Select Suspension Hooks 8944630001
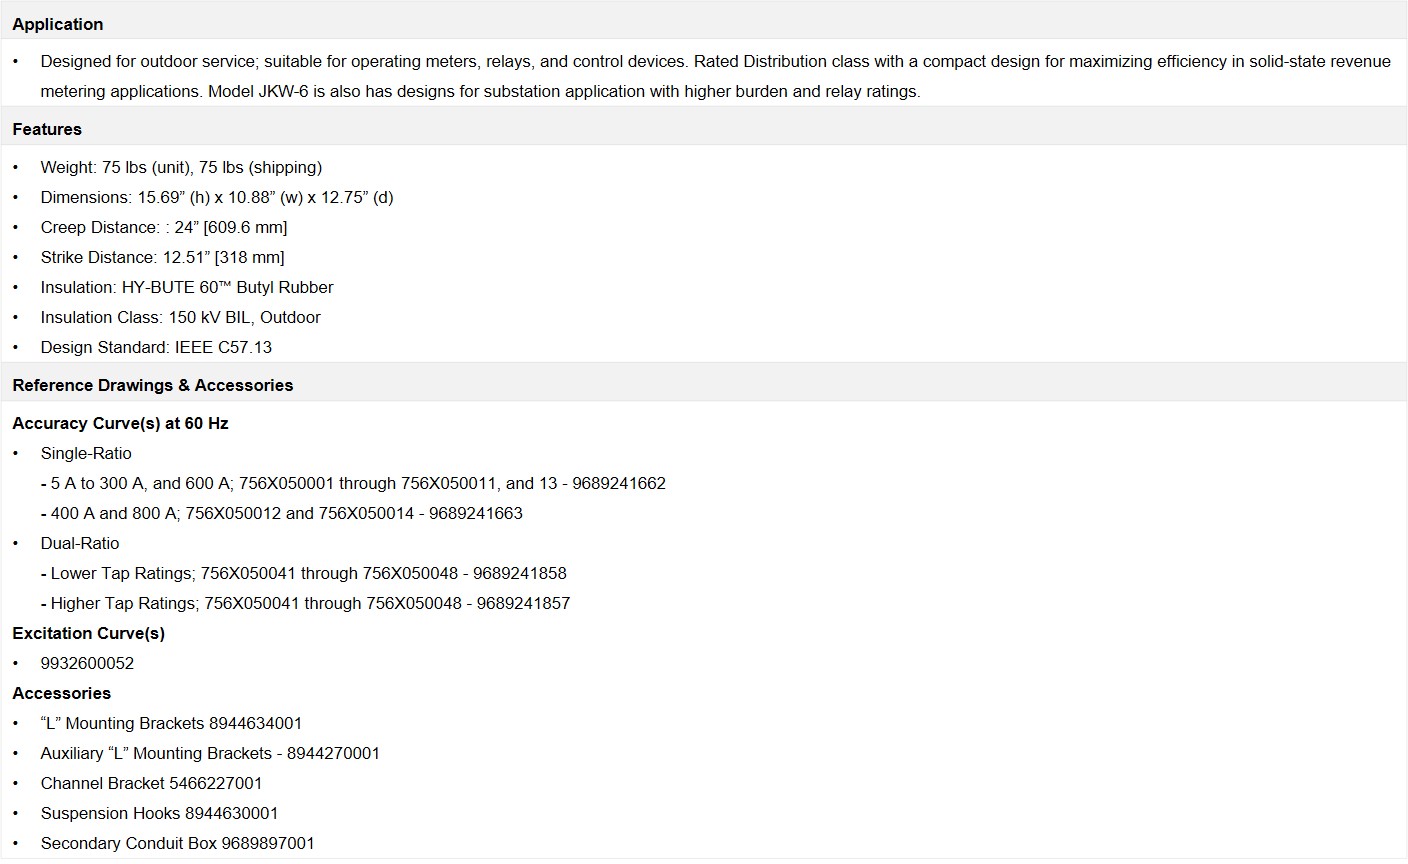The width and height of the screenshot is (1408, 864). [x=159, y=813]
